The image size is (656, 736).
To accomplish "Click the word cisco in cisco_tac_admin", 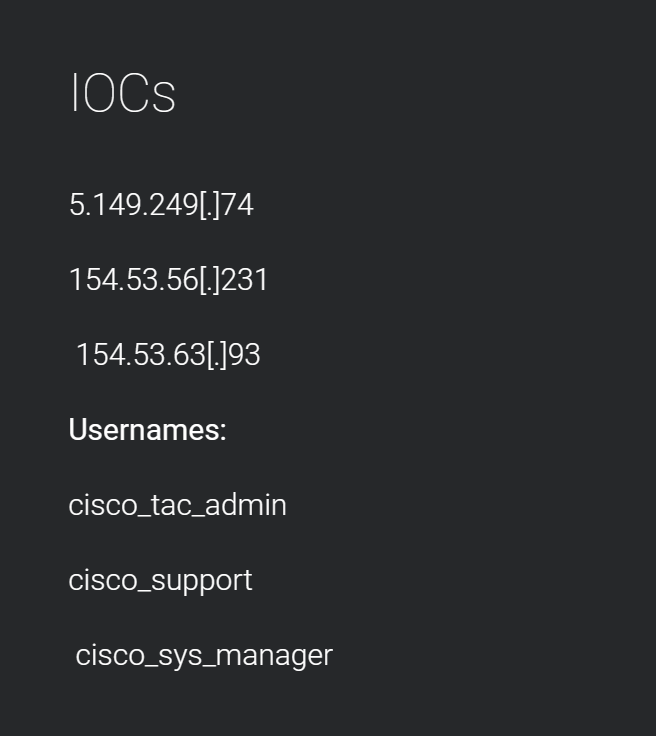I will pyautogui.click(x=103, y=506).
